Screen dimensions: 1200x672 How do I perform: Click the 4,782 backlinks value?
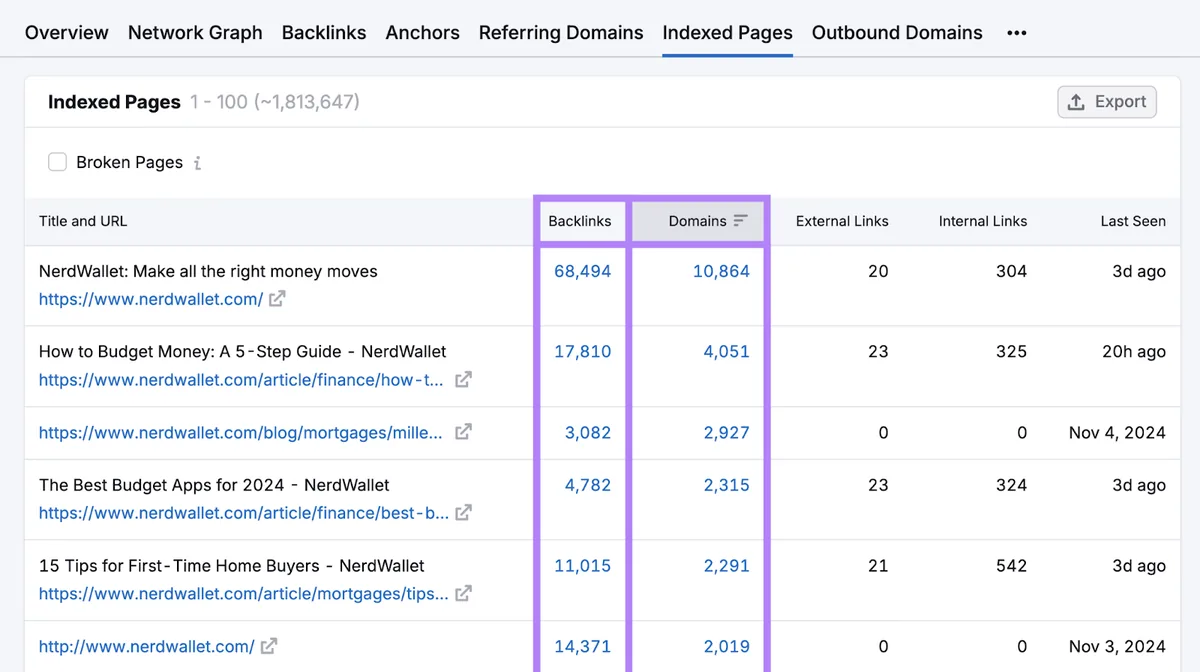point(588,485)
